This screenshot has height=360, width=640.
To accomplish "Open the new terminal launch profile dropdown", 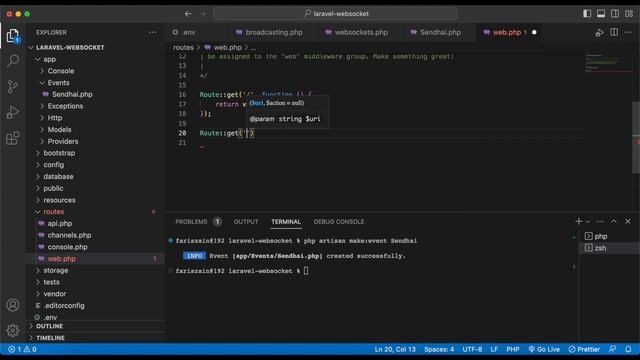I will coord(588,221).
